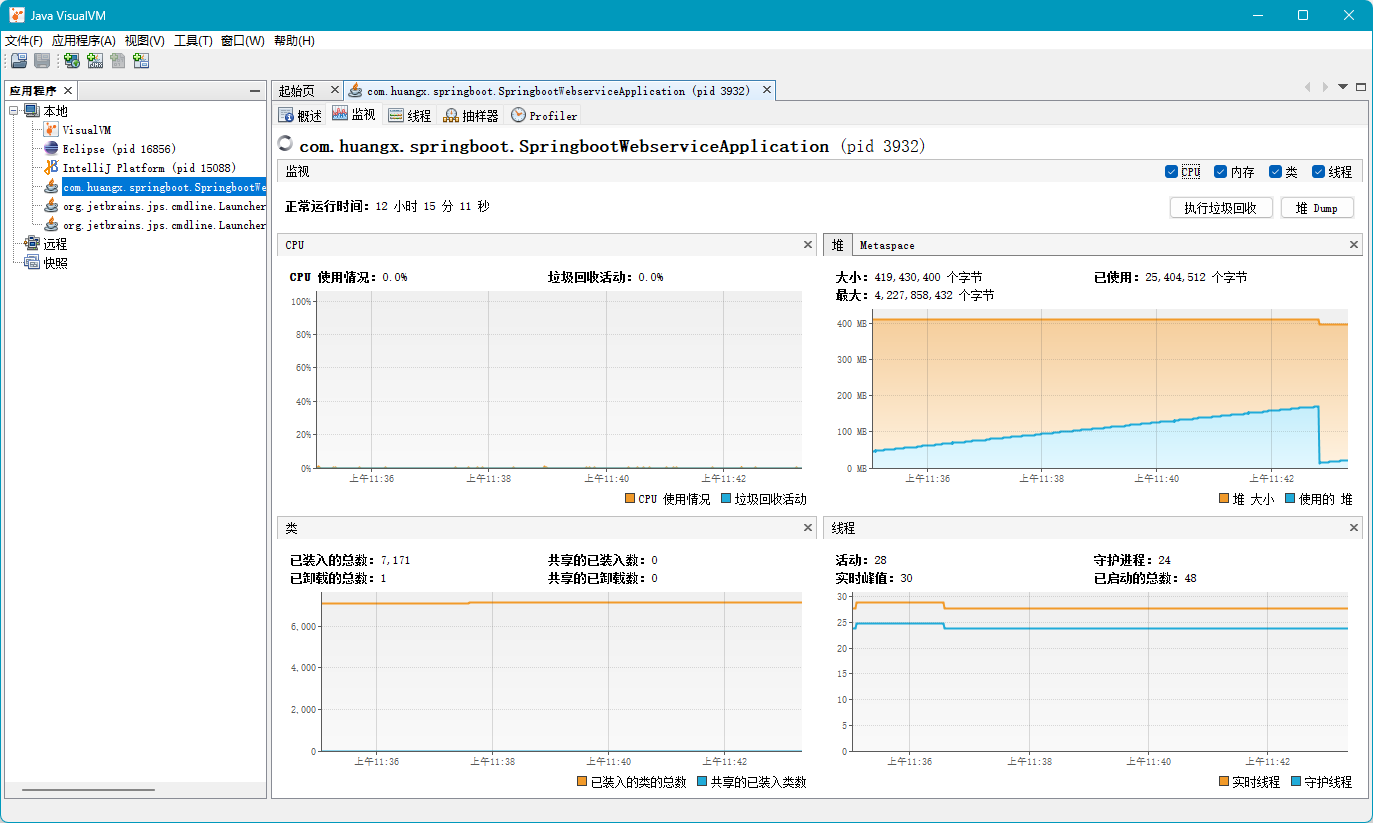Open the Profiler tab
The height and width of the screenshot is (823, 1373).
pyautogui.click(x=544, y=116)
